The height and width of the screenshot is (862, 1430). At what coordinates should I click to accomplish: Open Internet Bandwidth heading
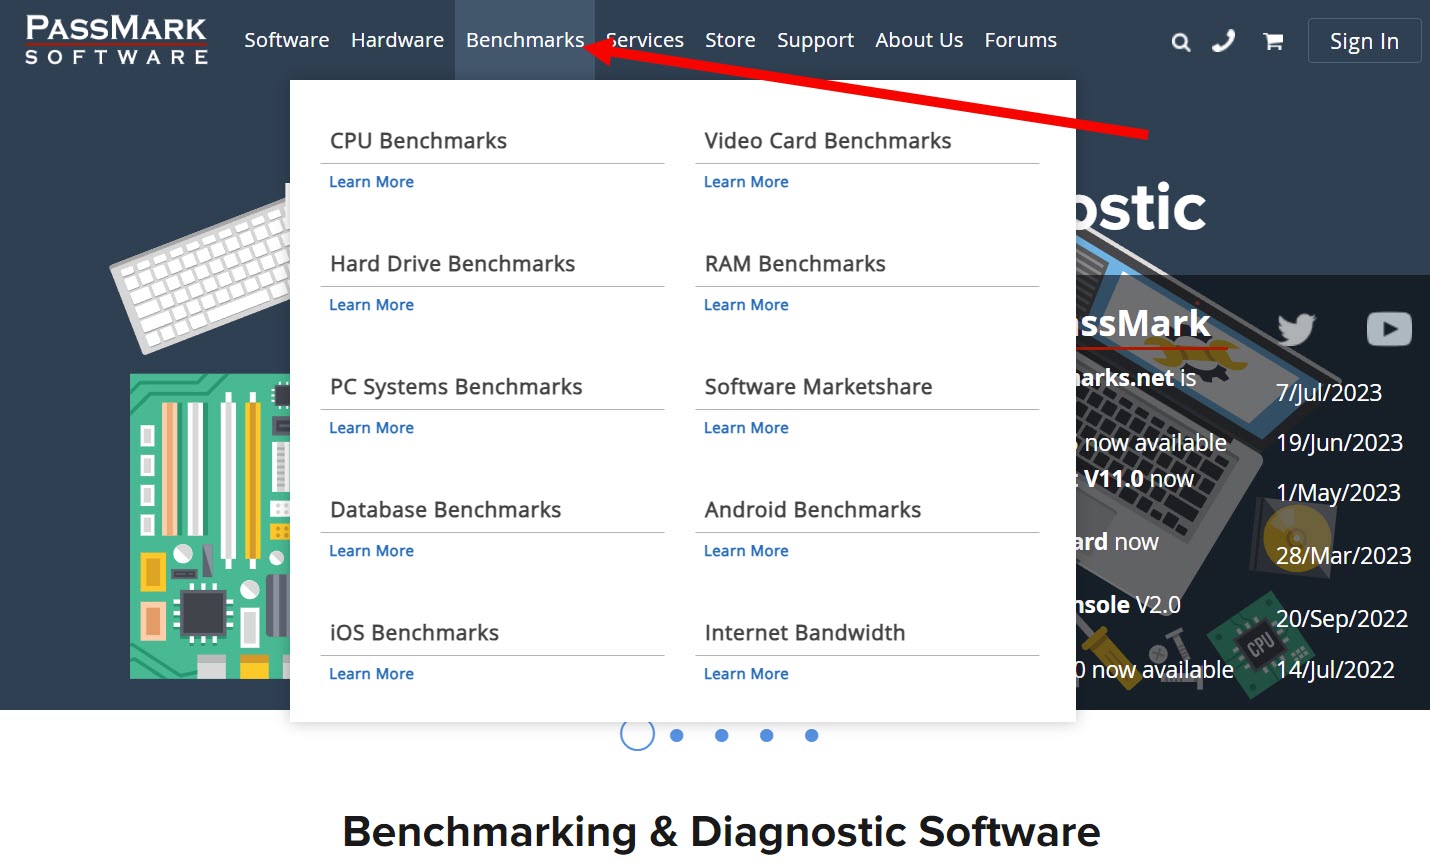point(805,633)
